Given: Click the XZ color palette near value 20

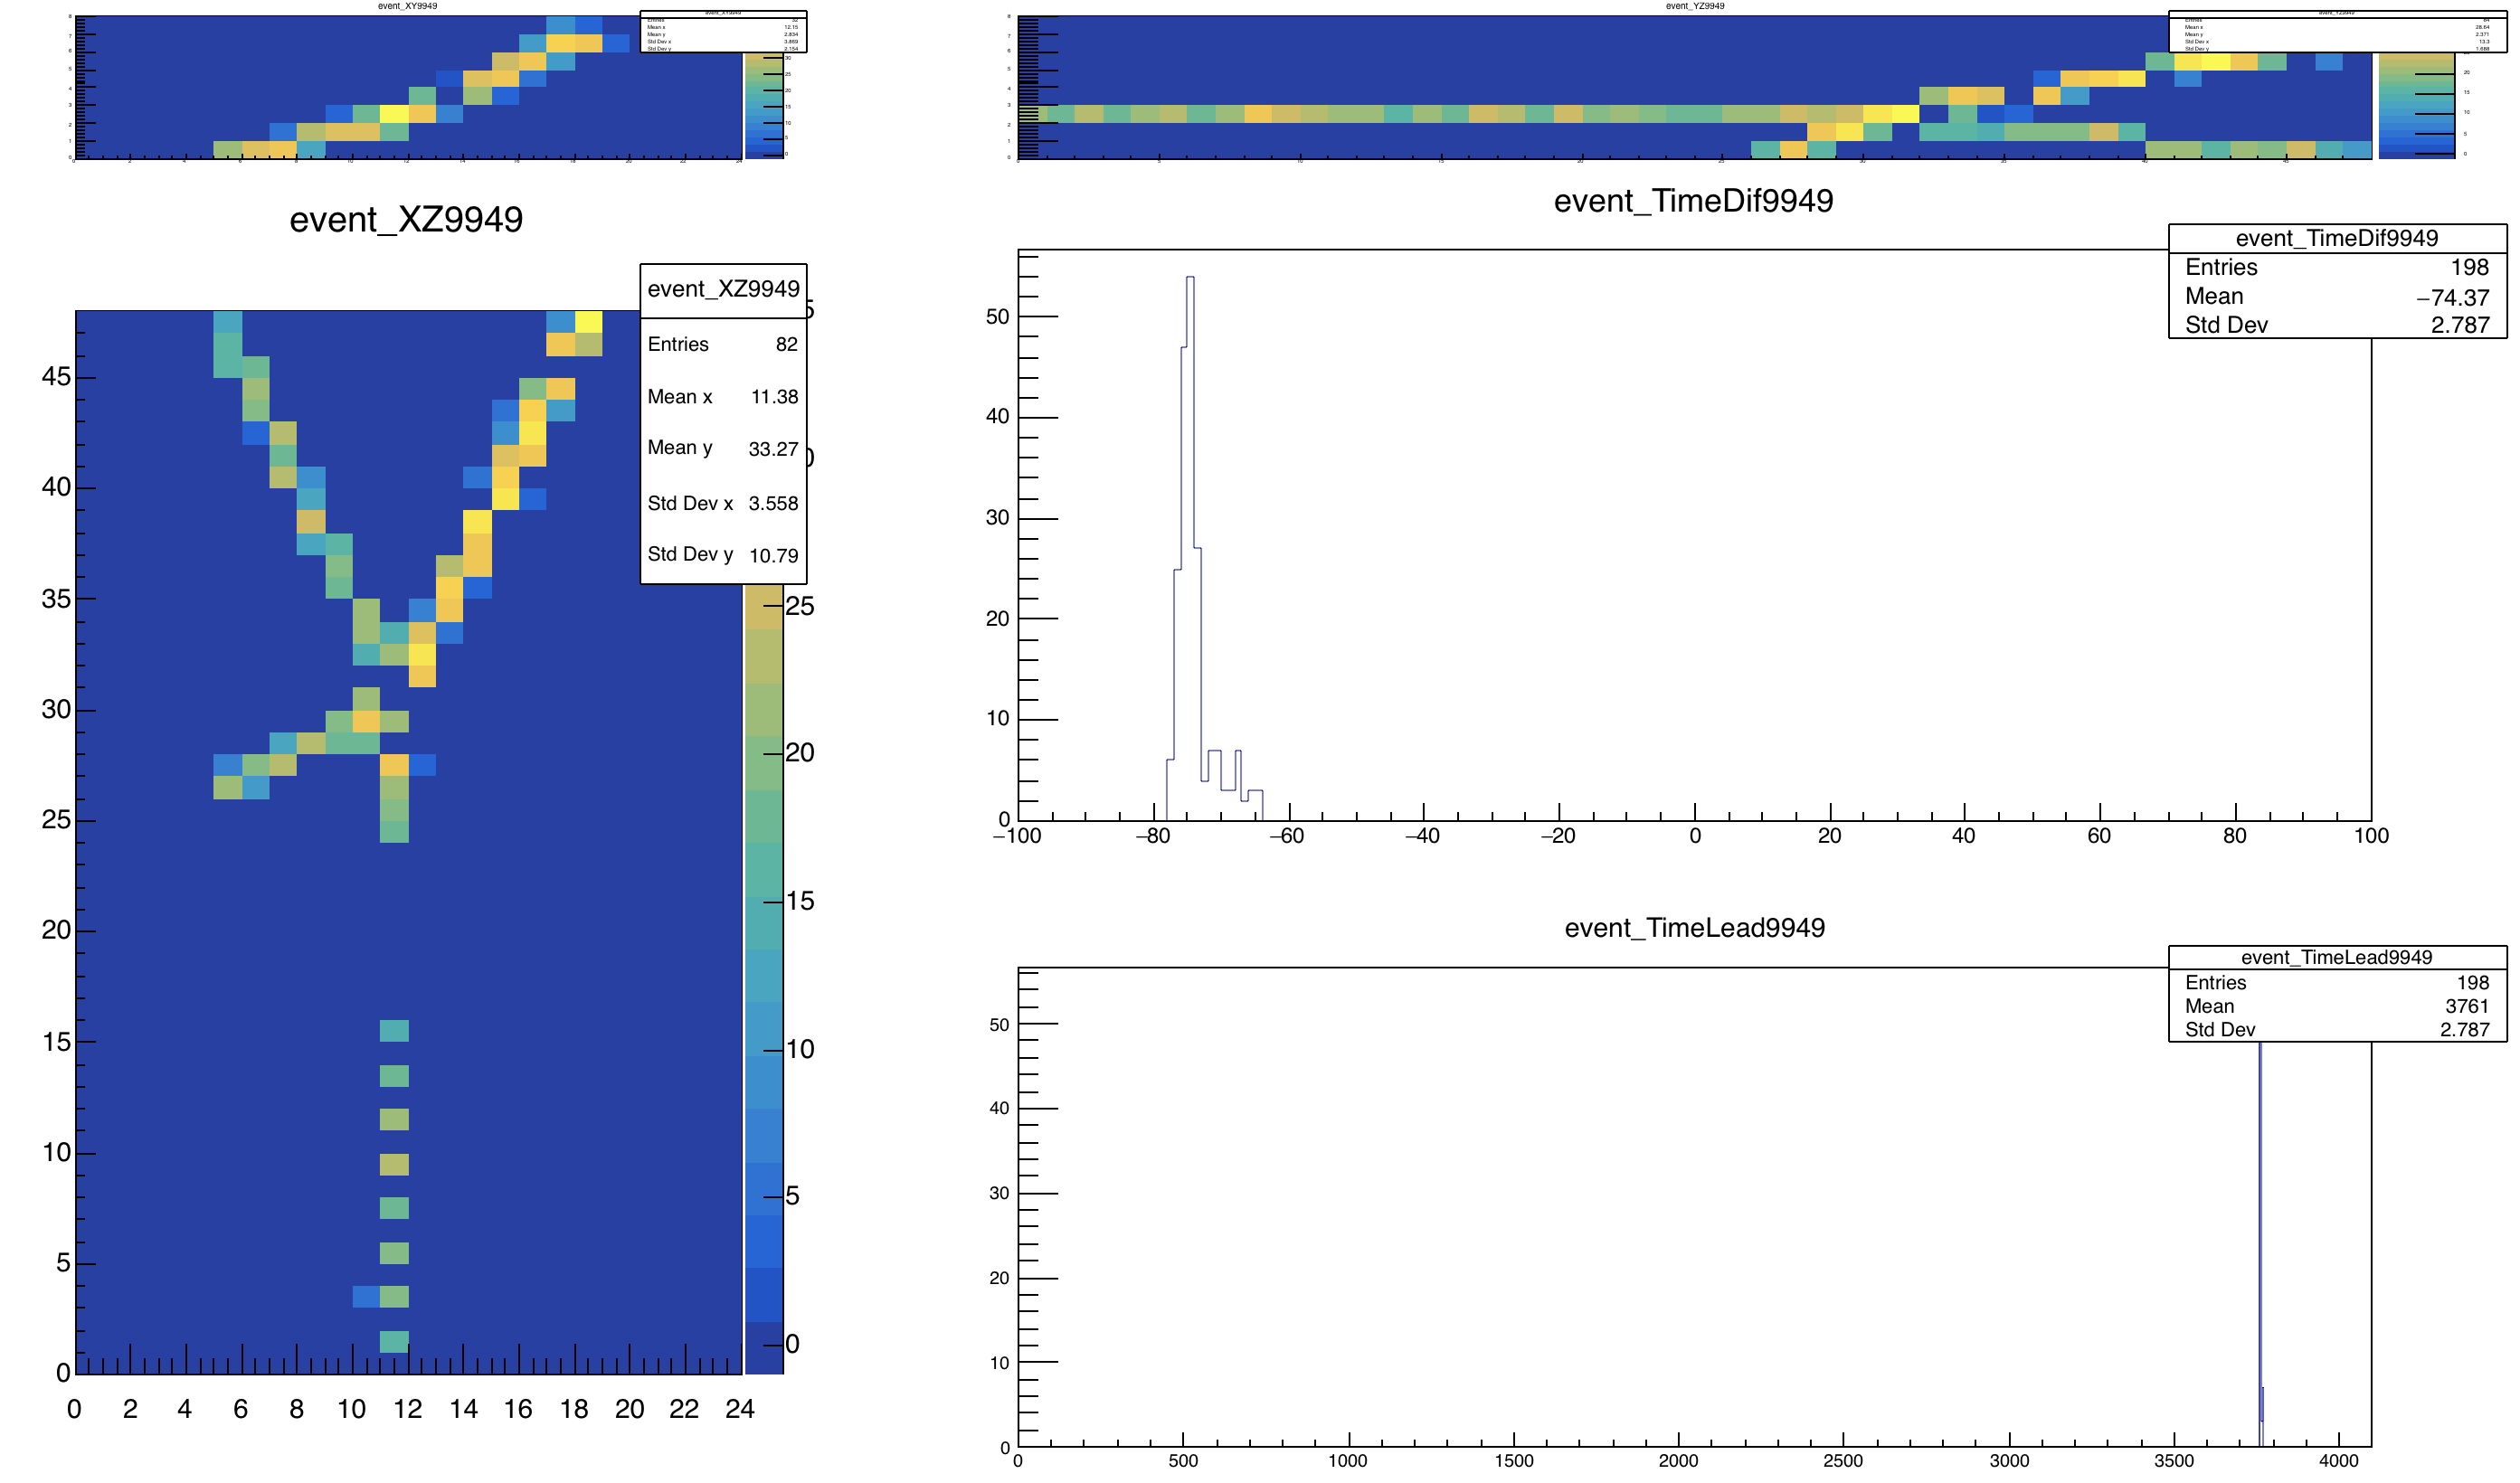Looking at the screenshot, I should click(763, 753).
